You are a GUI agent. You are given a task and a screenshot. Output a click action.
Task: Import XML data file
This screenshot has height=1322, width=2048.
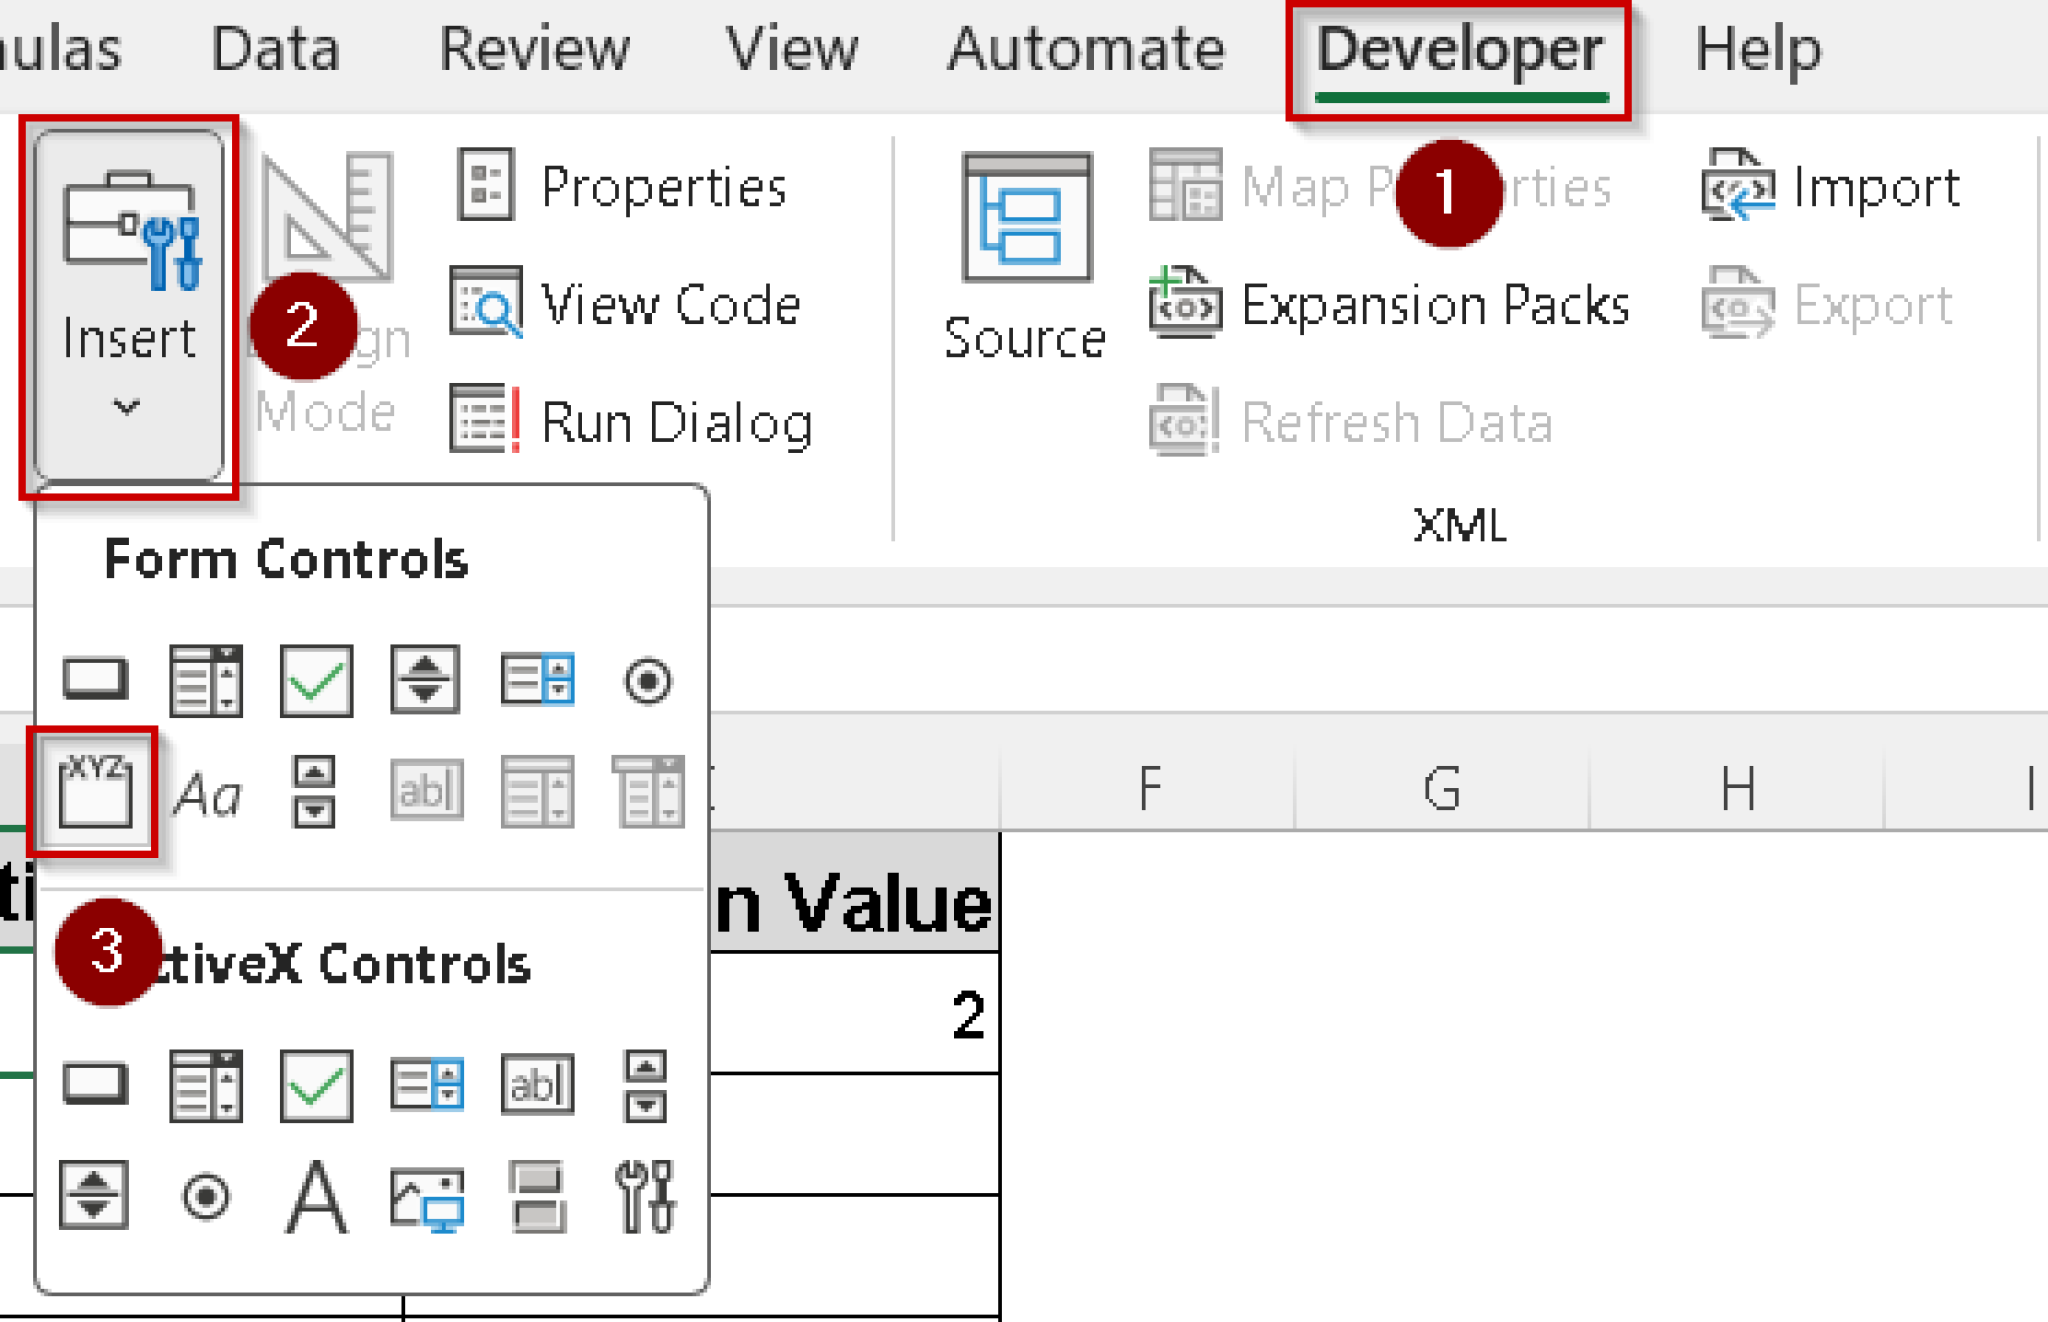click(1831, 187)
